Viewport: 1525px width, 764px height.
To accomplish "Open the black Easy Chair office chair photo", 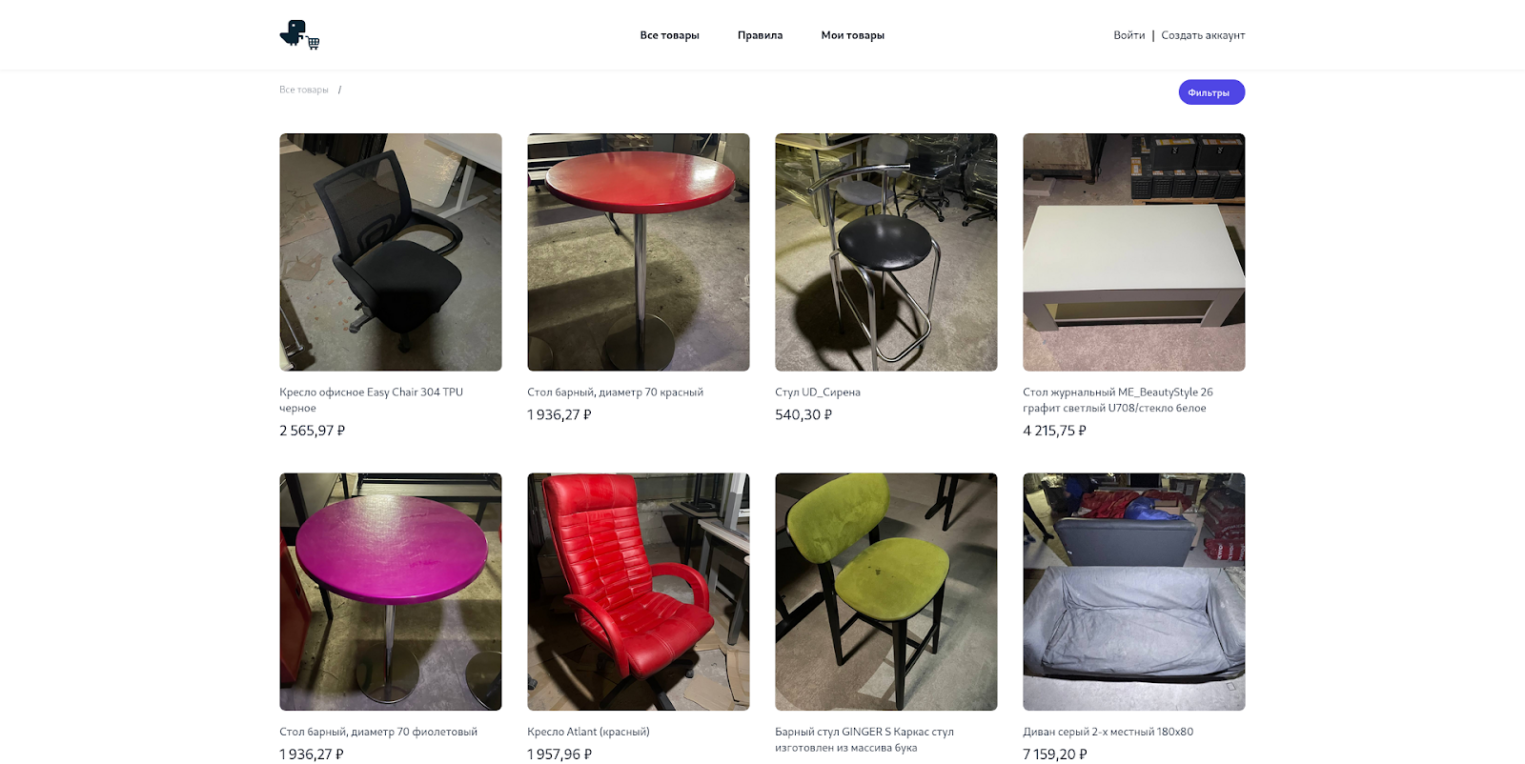I will [x=390, y=252].
